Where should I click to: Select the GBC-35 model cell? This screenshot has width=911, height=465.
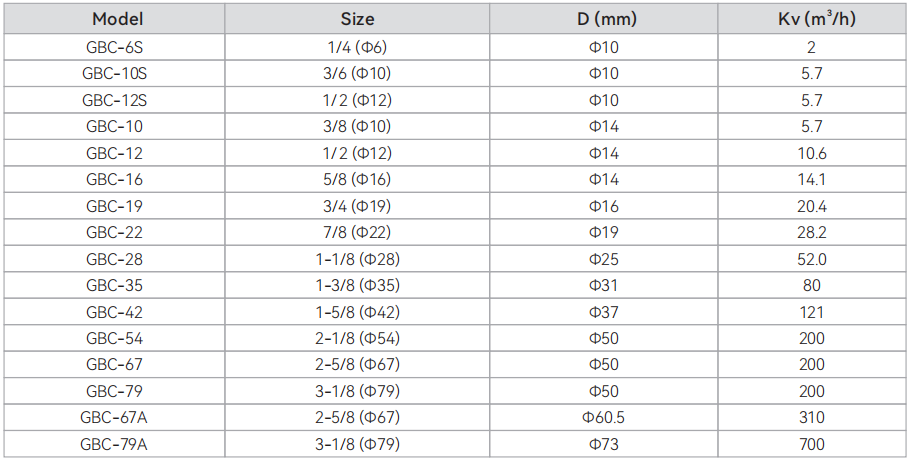tap(114, 285)
